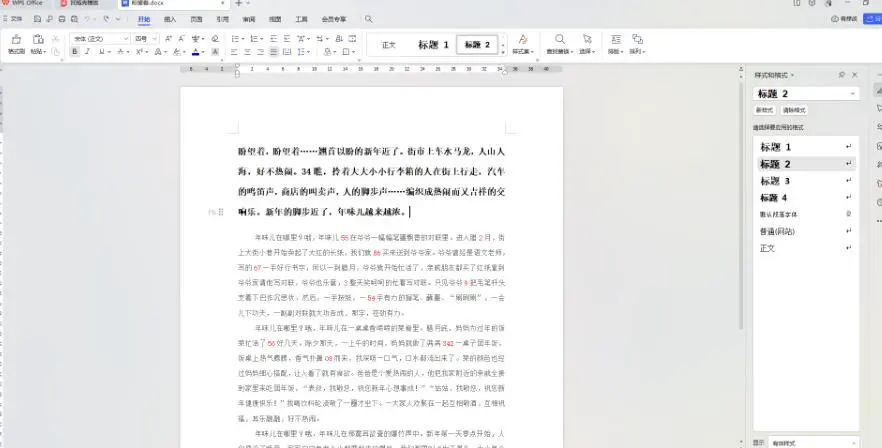Toggle Italic formatting button
This screenshot has width=882, height=448.
coord(88,52)
